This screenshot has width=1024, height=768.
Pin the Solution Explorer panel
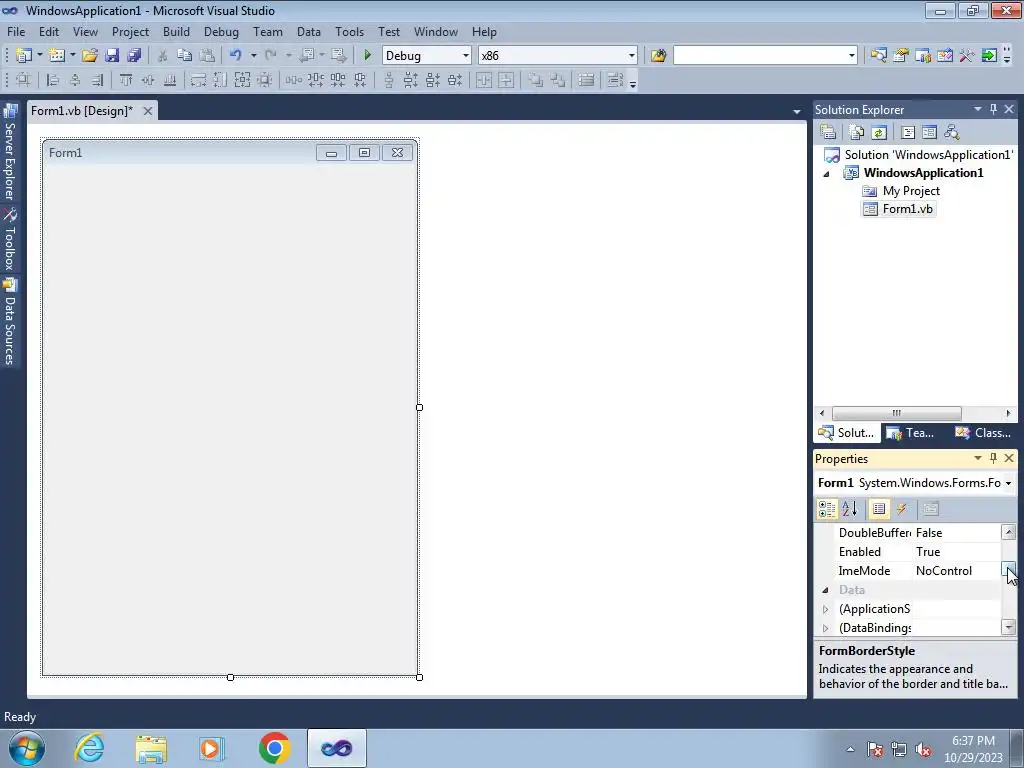pyautogui.click(x=993, y=109)
